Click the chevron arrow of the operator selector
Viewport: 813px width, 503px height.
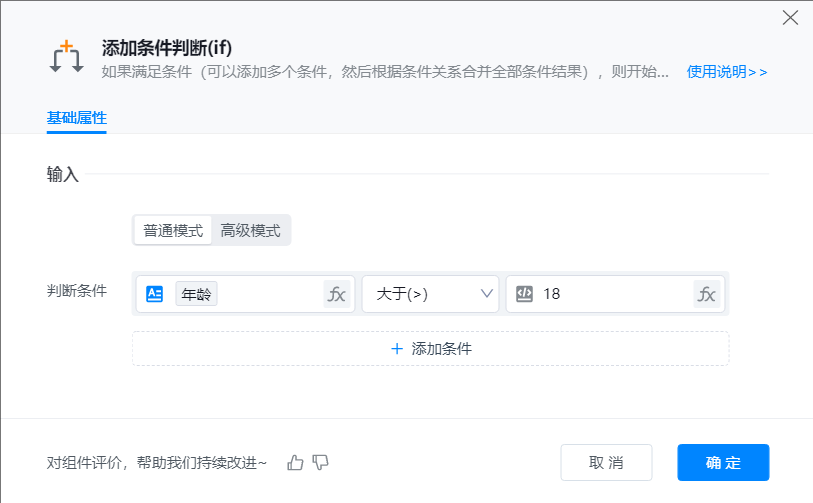[x=486, y=294]
